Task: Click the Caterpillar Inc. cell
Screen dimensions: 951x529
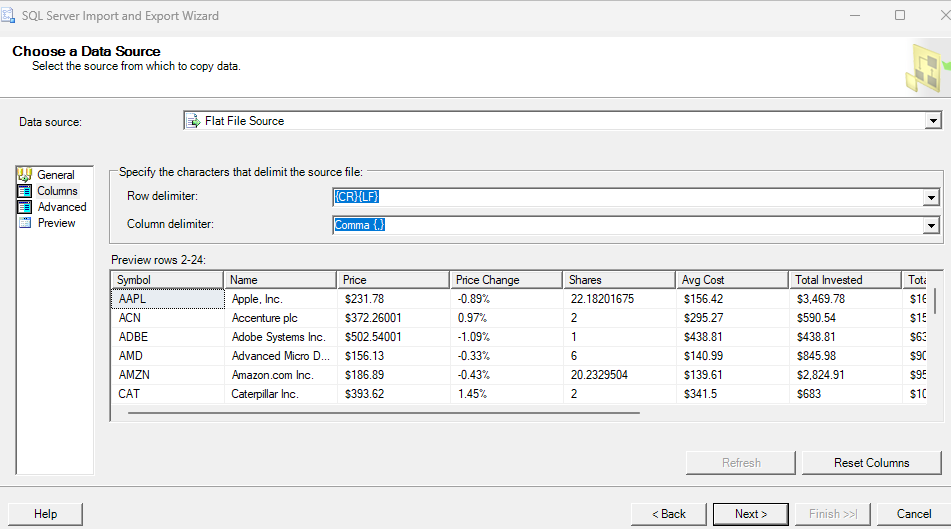Action: (281, 394)
